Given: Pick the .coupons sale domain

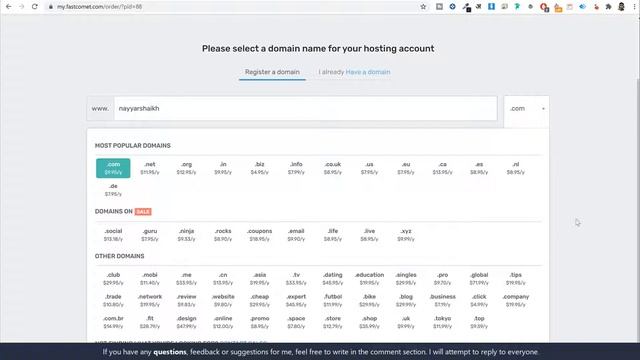Looking at the screenshot, I should point(260,235).
